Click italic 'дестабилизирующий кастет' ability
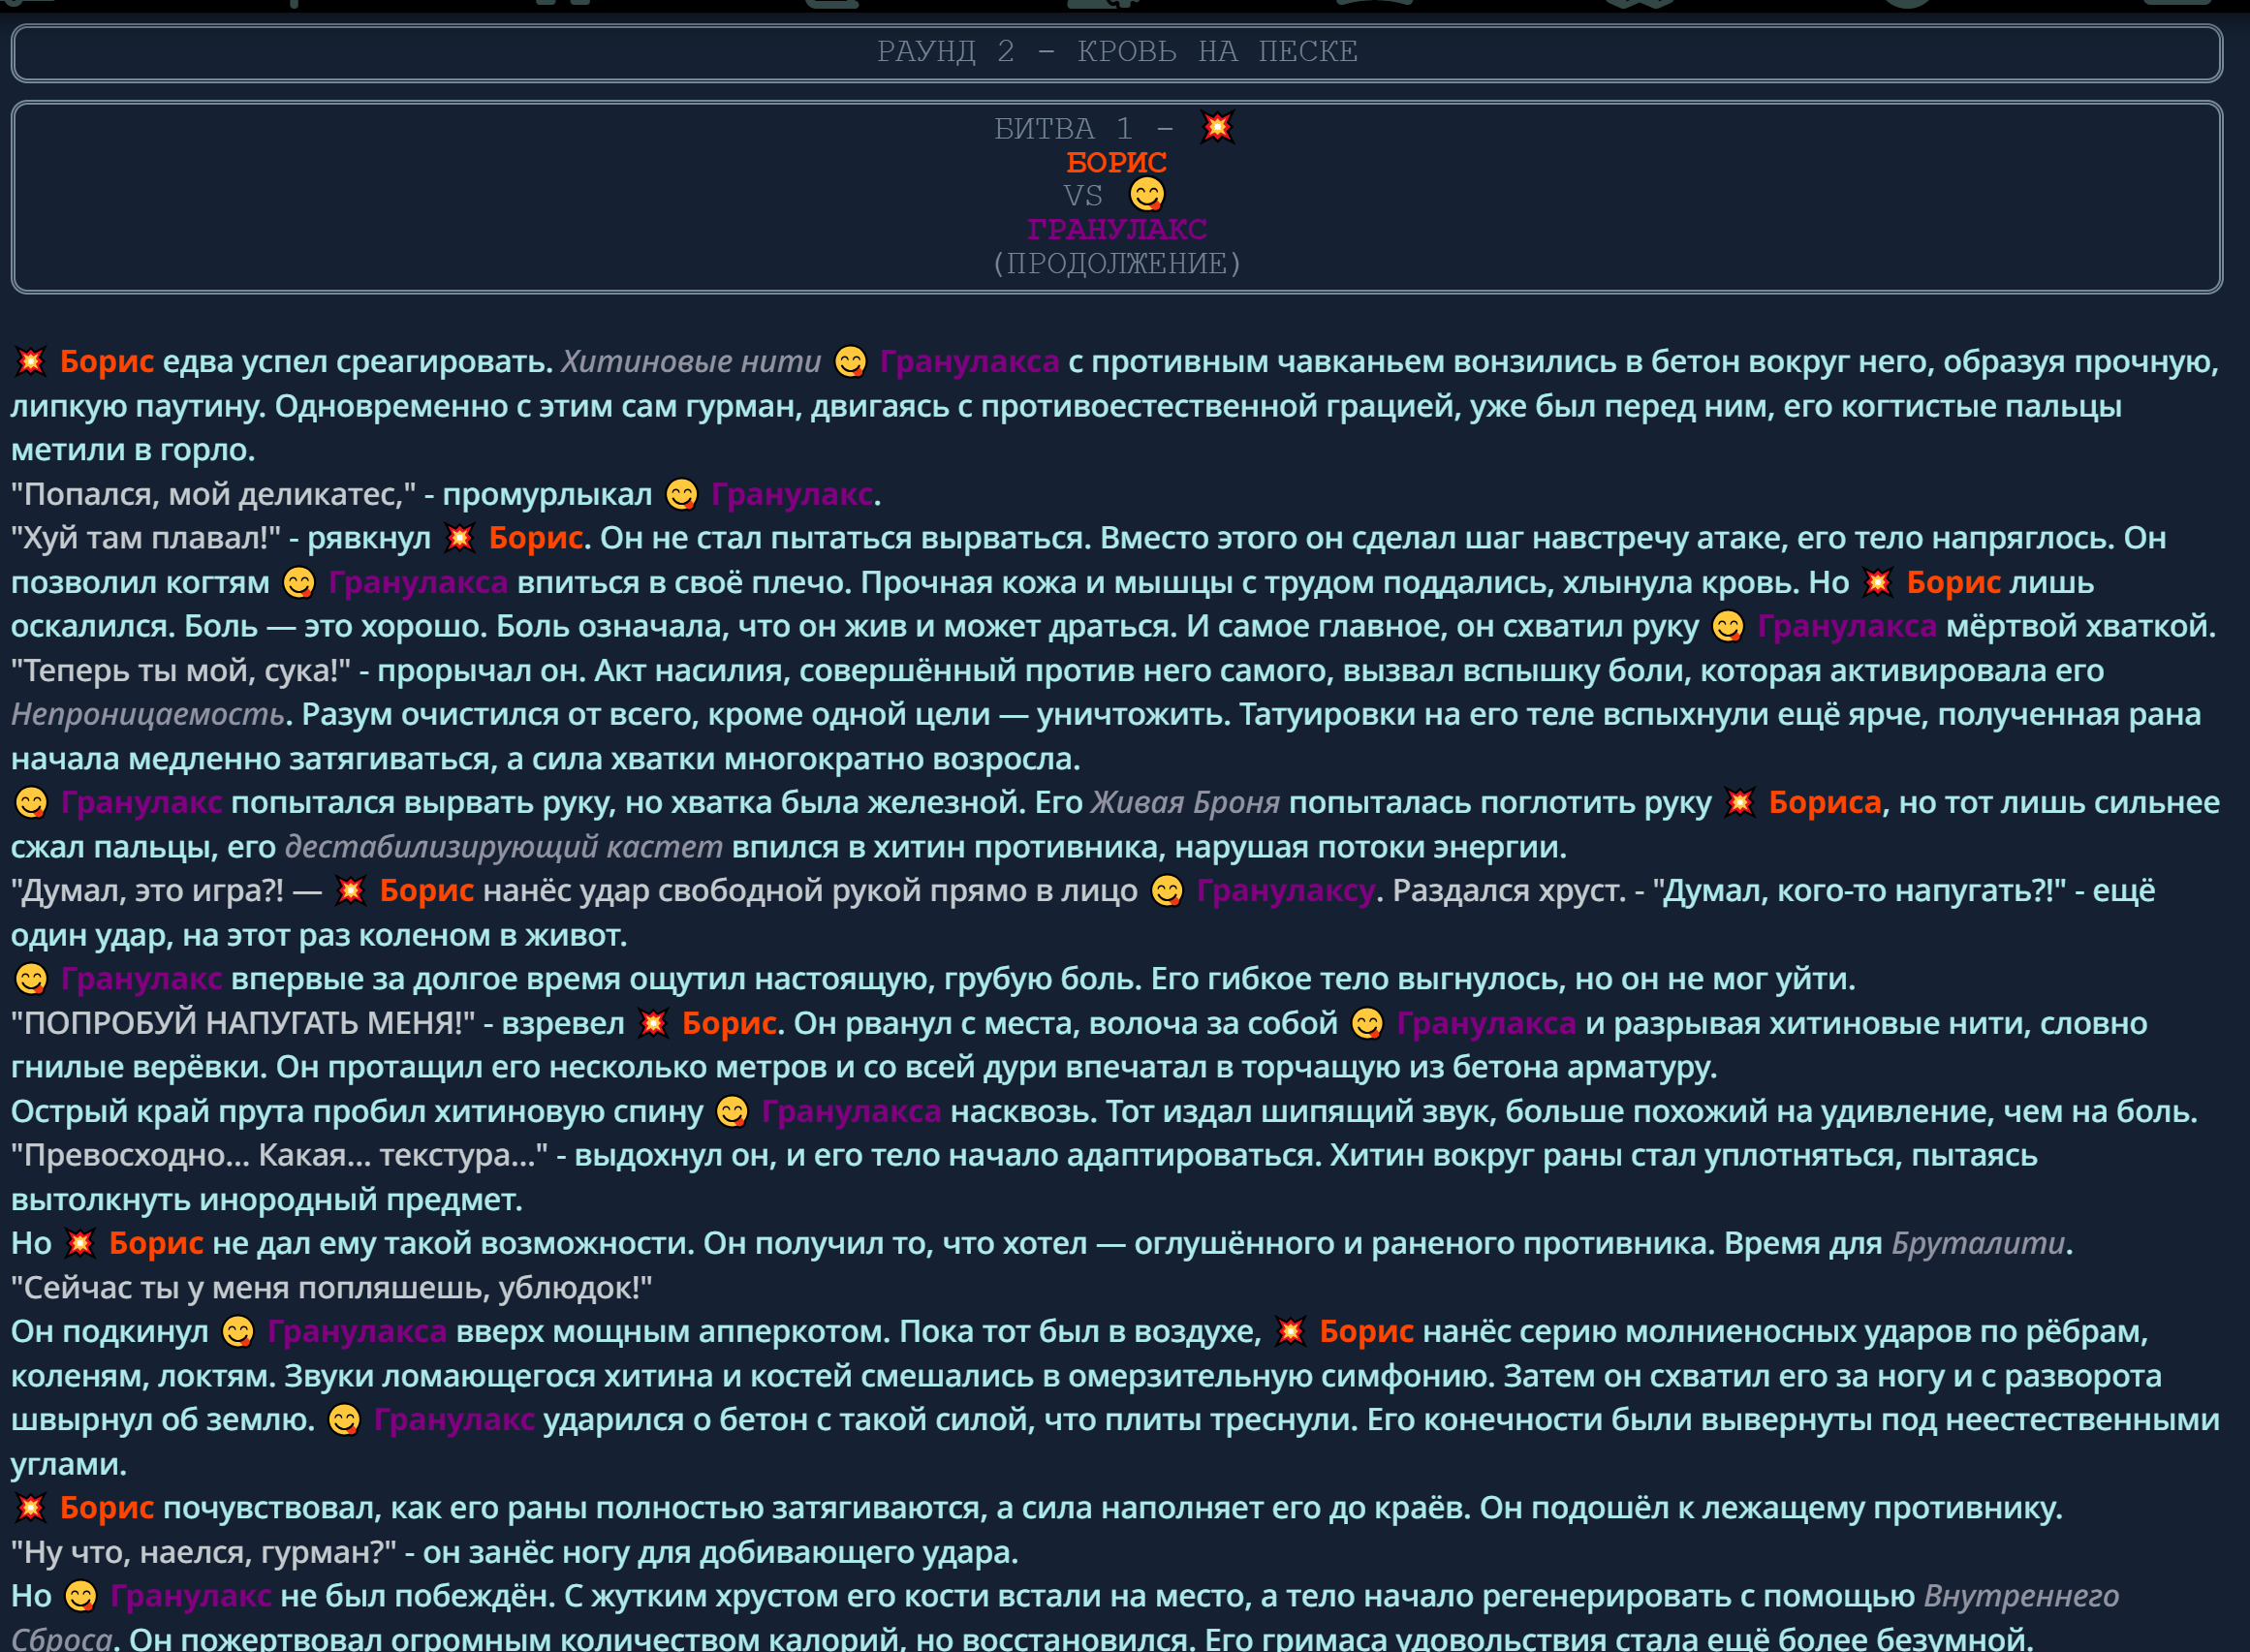Viewport: 2250px width, 1652px height. pyautogui.click(x=503, y=847)
